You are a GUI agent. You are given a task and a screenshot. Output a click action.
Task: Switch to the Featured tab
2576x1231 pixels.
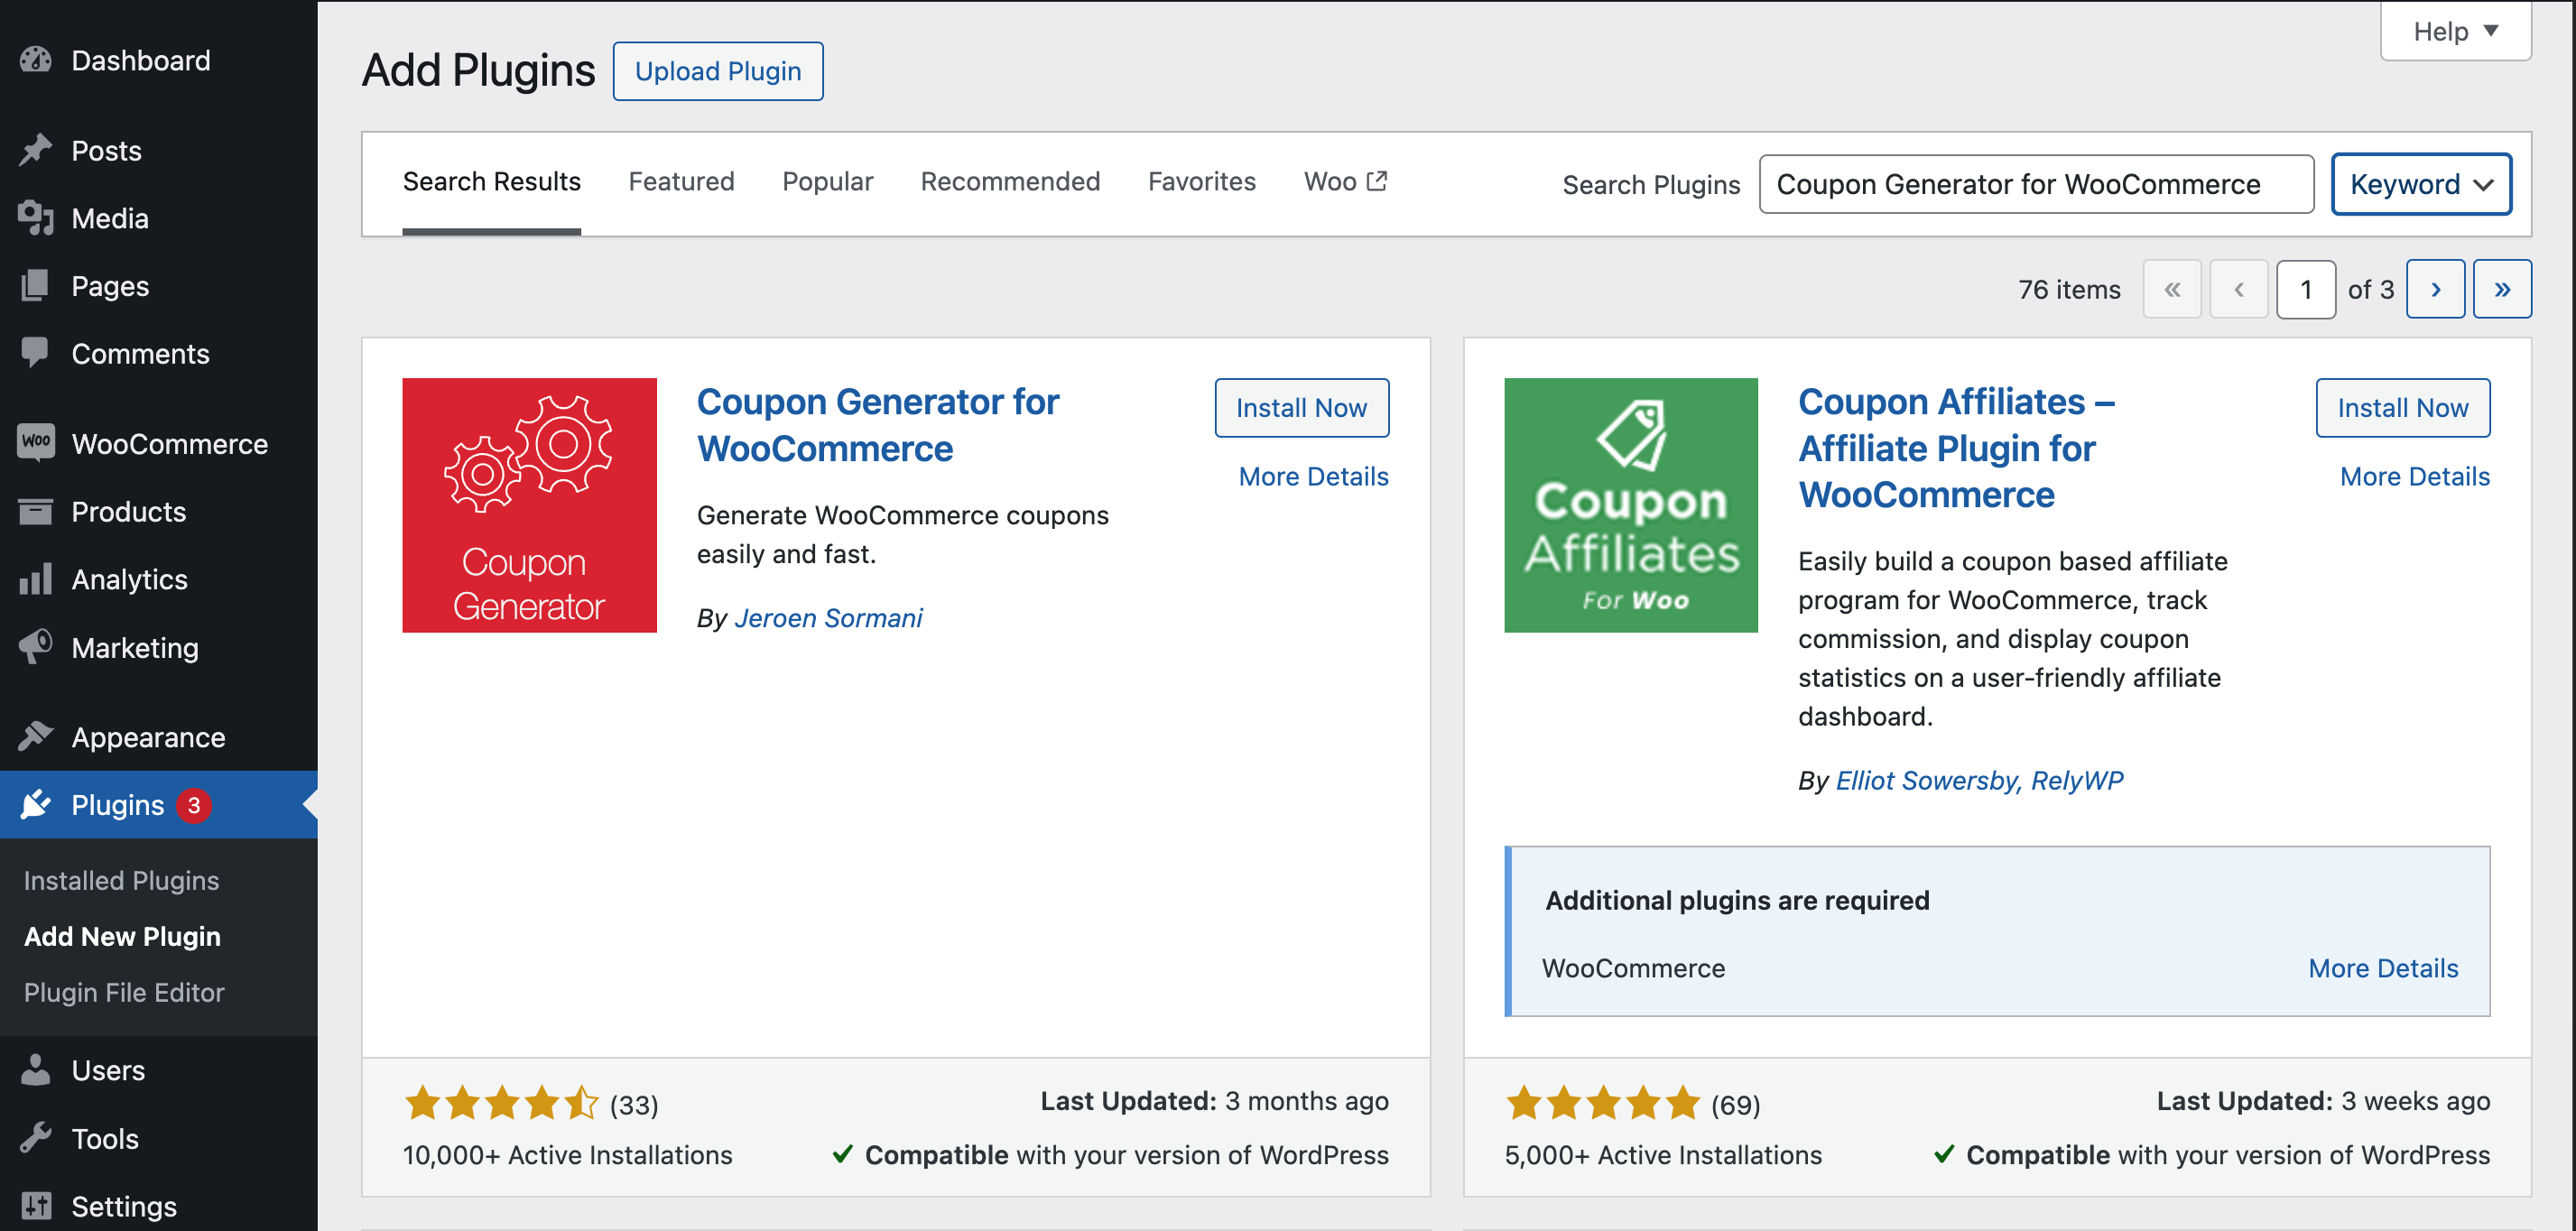681,181
